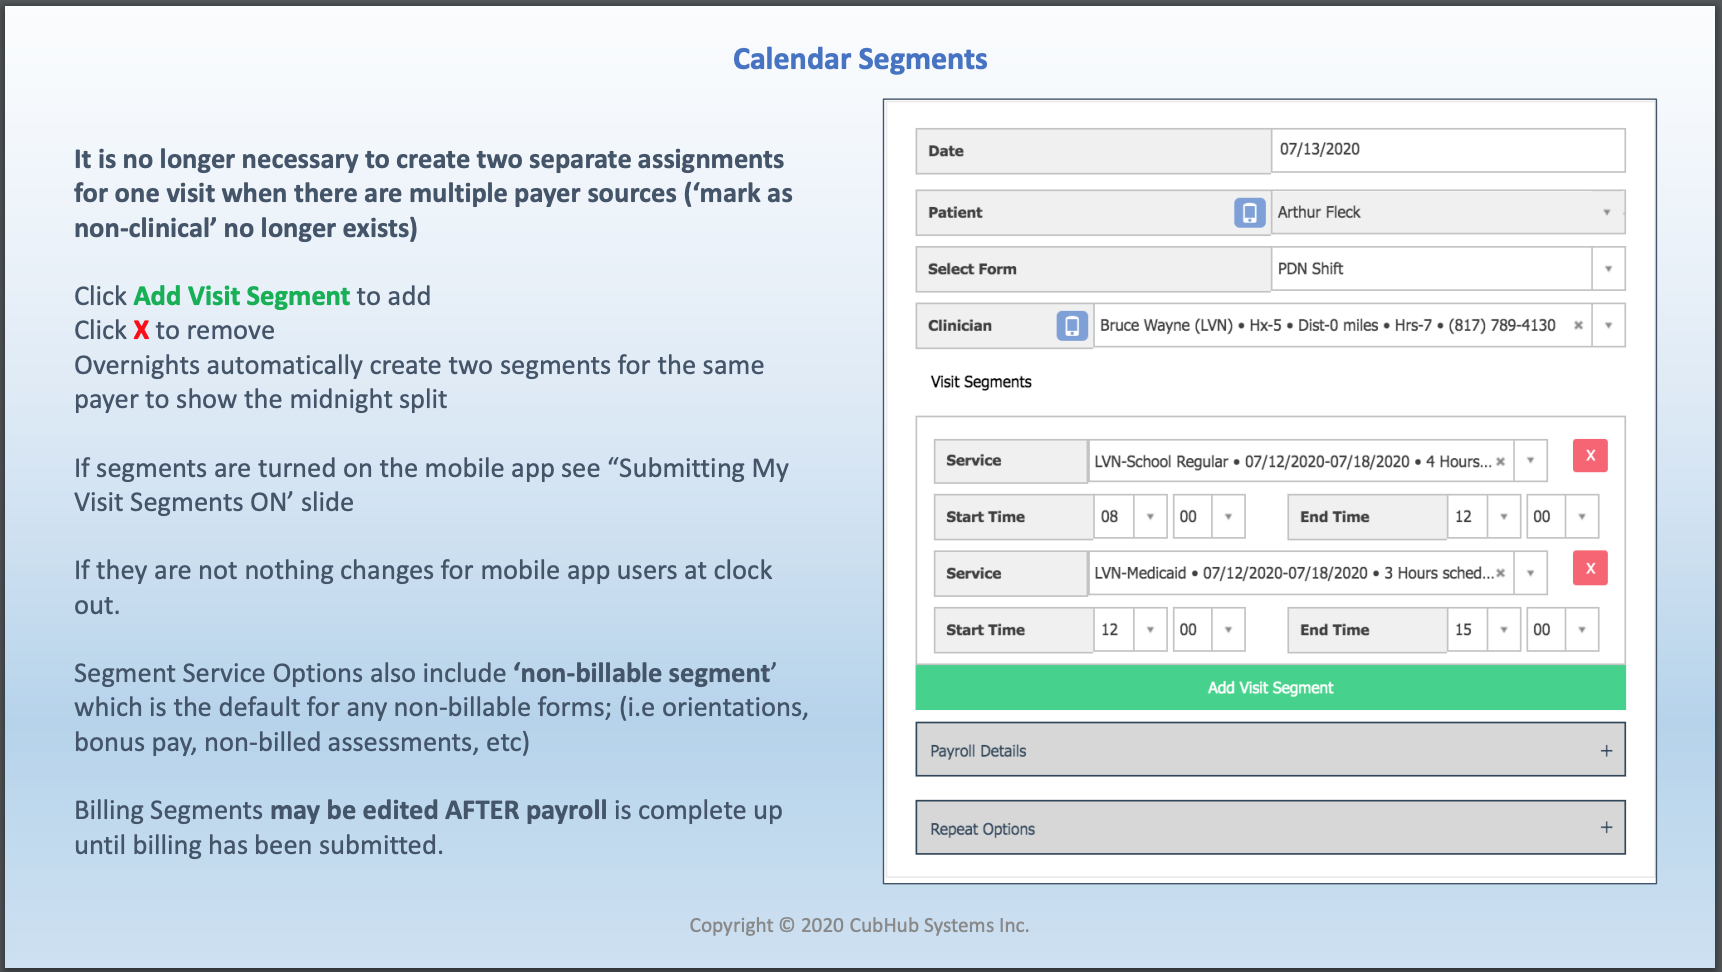Open LVN-Medicaid service dropdown arrow
Screen dimensions: 1722x972
coord(1530,573)
